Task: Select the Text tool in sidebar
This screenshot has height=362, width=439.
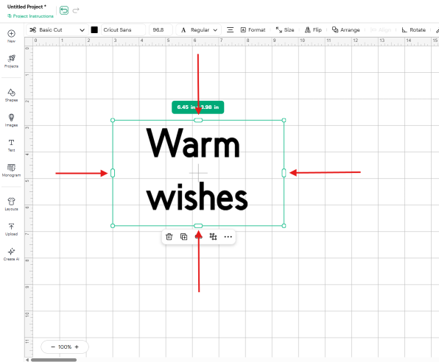Action: pos(11,145)
